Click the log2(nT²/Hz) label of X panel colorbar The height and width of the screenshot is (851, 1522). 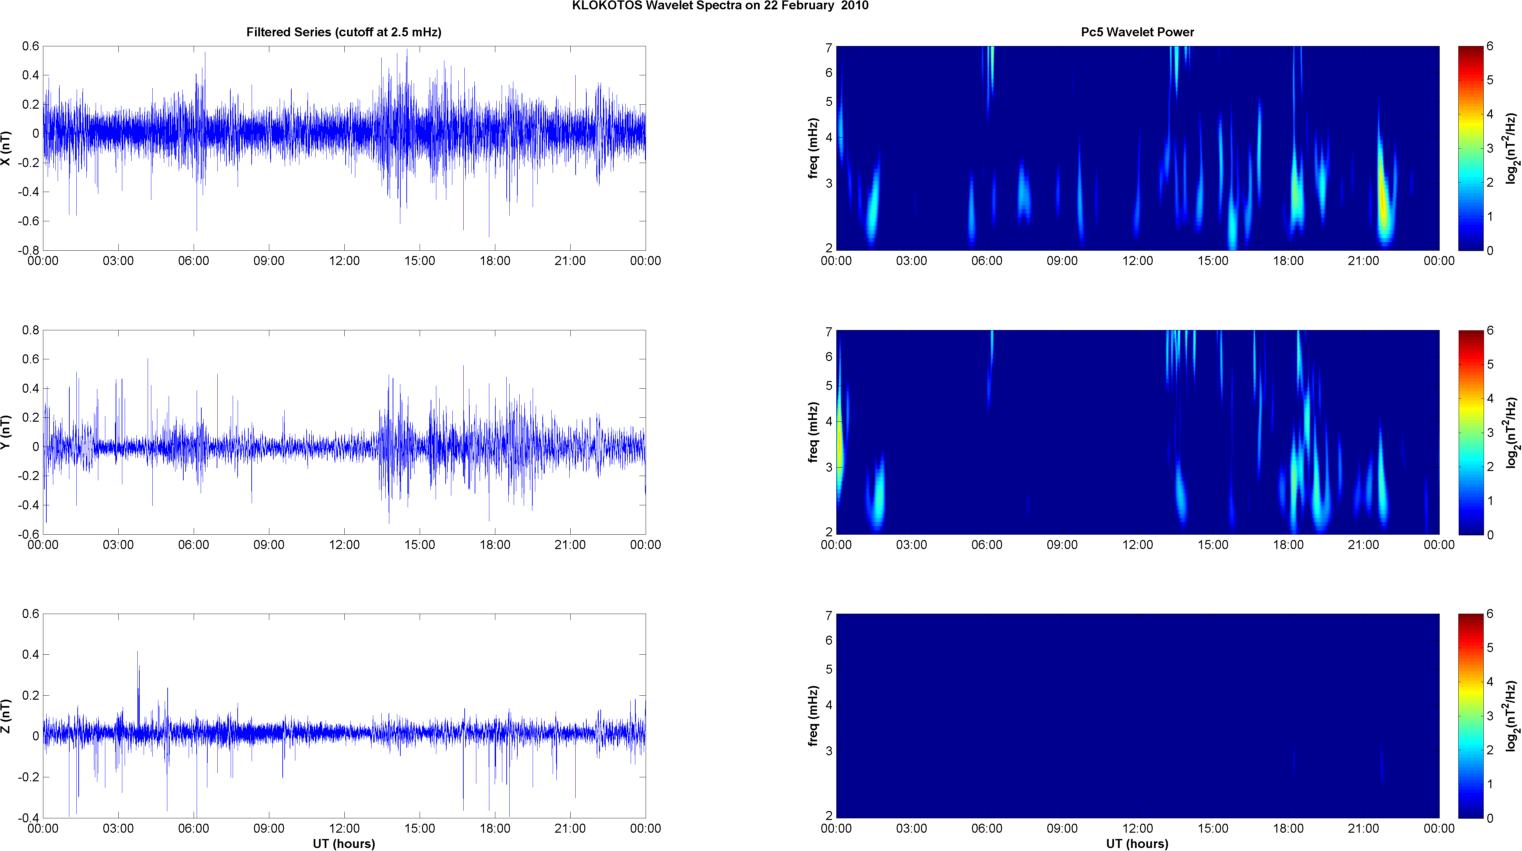click(x=1513, y=148)
